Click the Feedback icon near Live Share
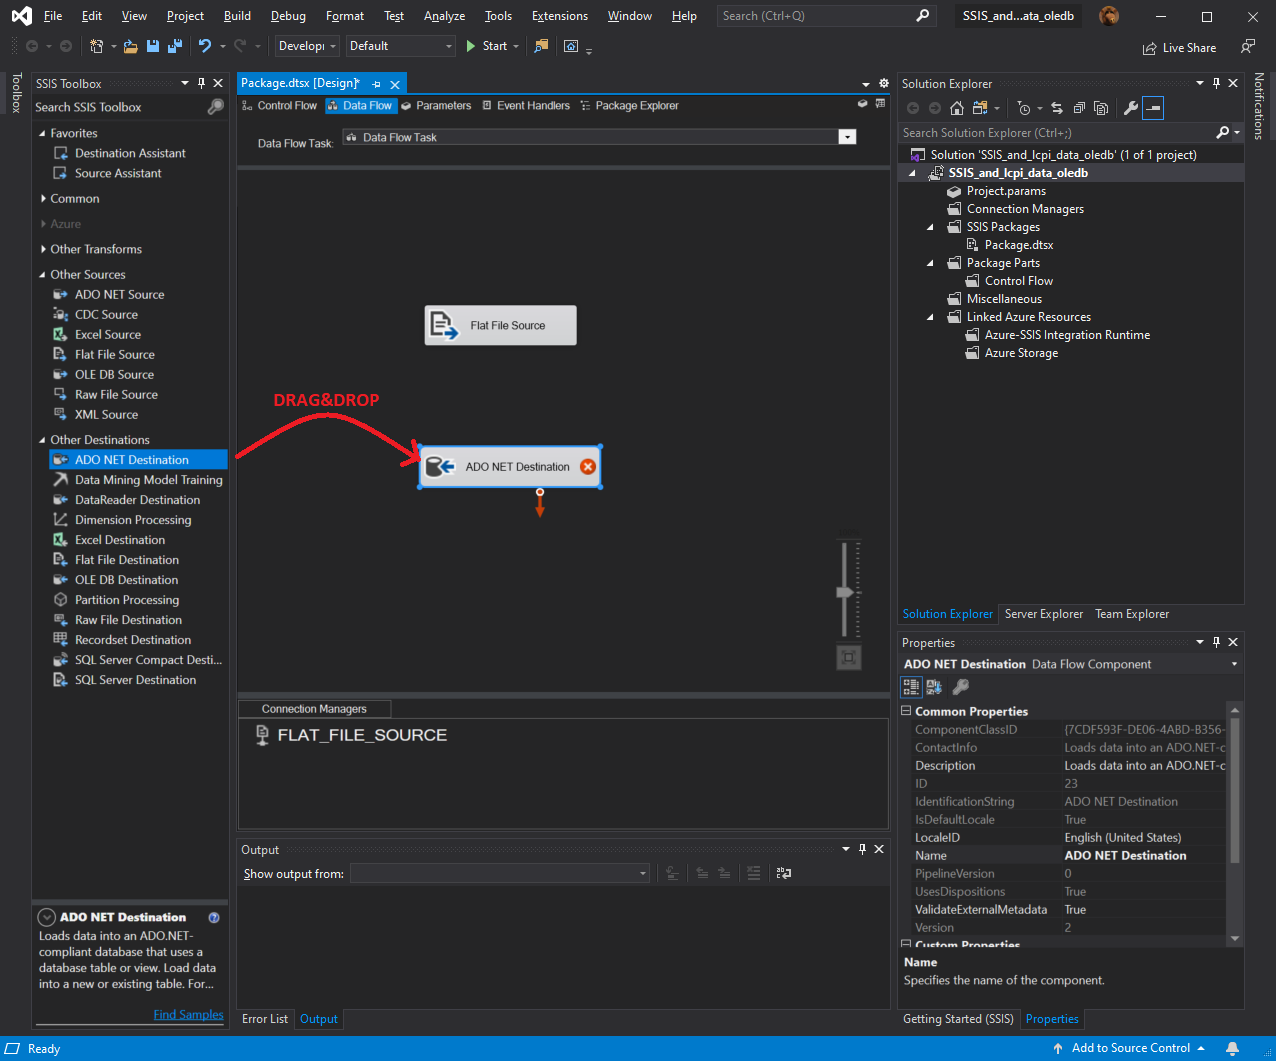This screenshot has height=1061, width=1276. click(1248, 47)
